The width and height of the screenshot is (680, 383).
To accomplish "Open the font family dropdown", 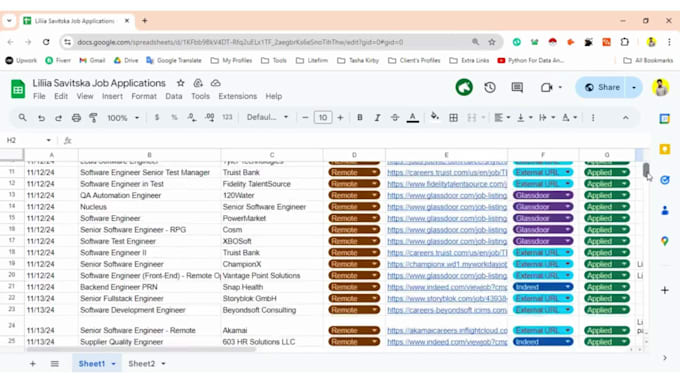I will [267, 117].
